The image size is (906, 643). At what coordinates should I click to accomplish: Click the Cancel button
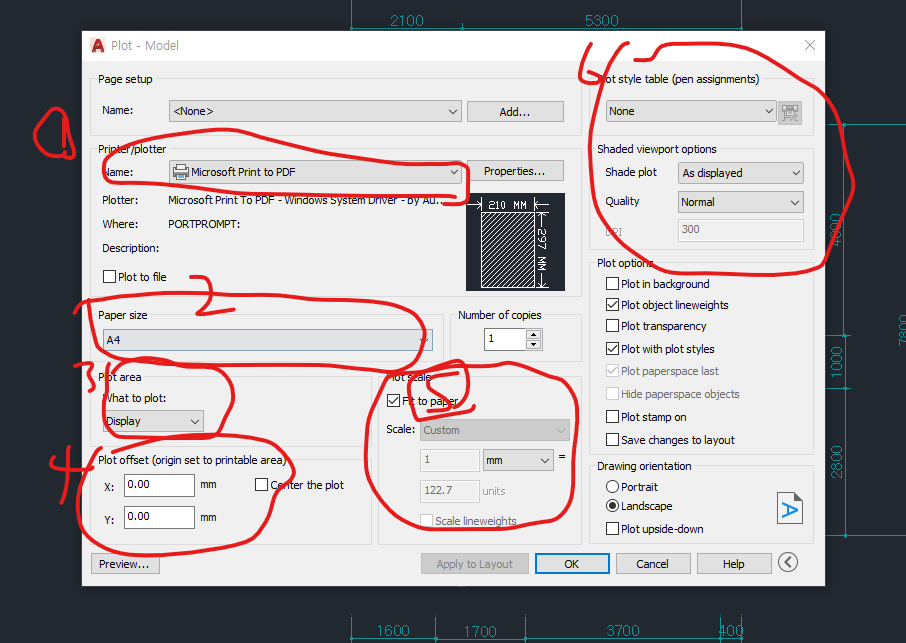coord(652,564)
